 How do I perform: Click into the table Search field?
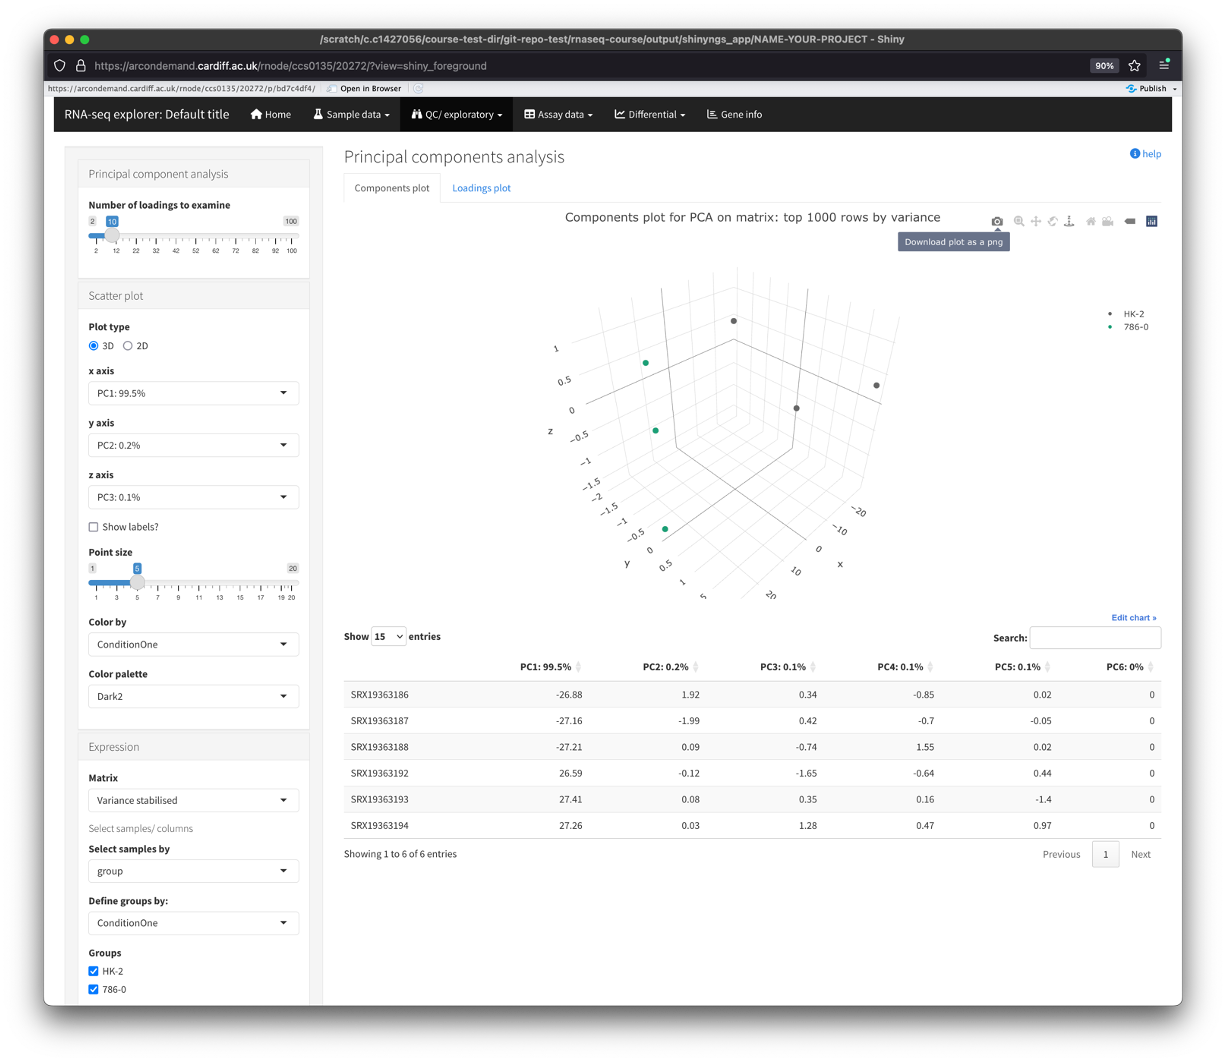(1095, 638)
